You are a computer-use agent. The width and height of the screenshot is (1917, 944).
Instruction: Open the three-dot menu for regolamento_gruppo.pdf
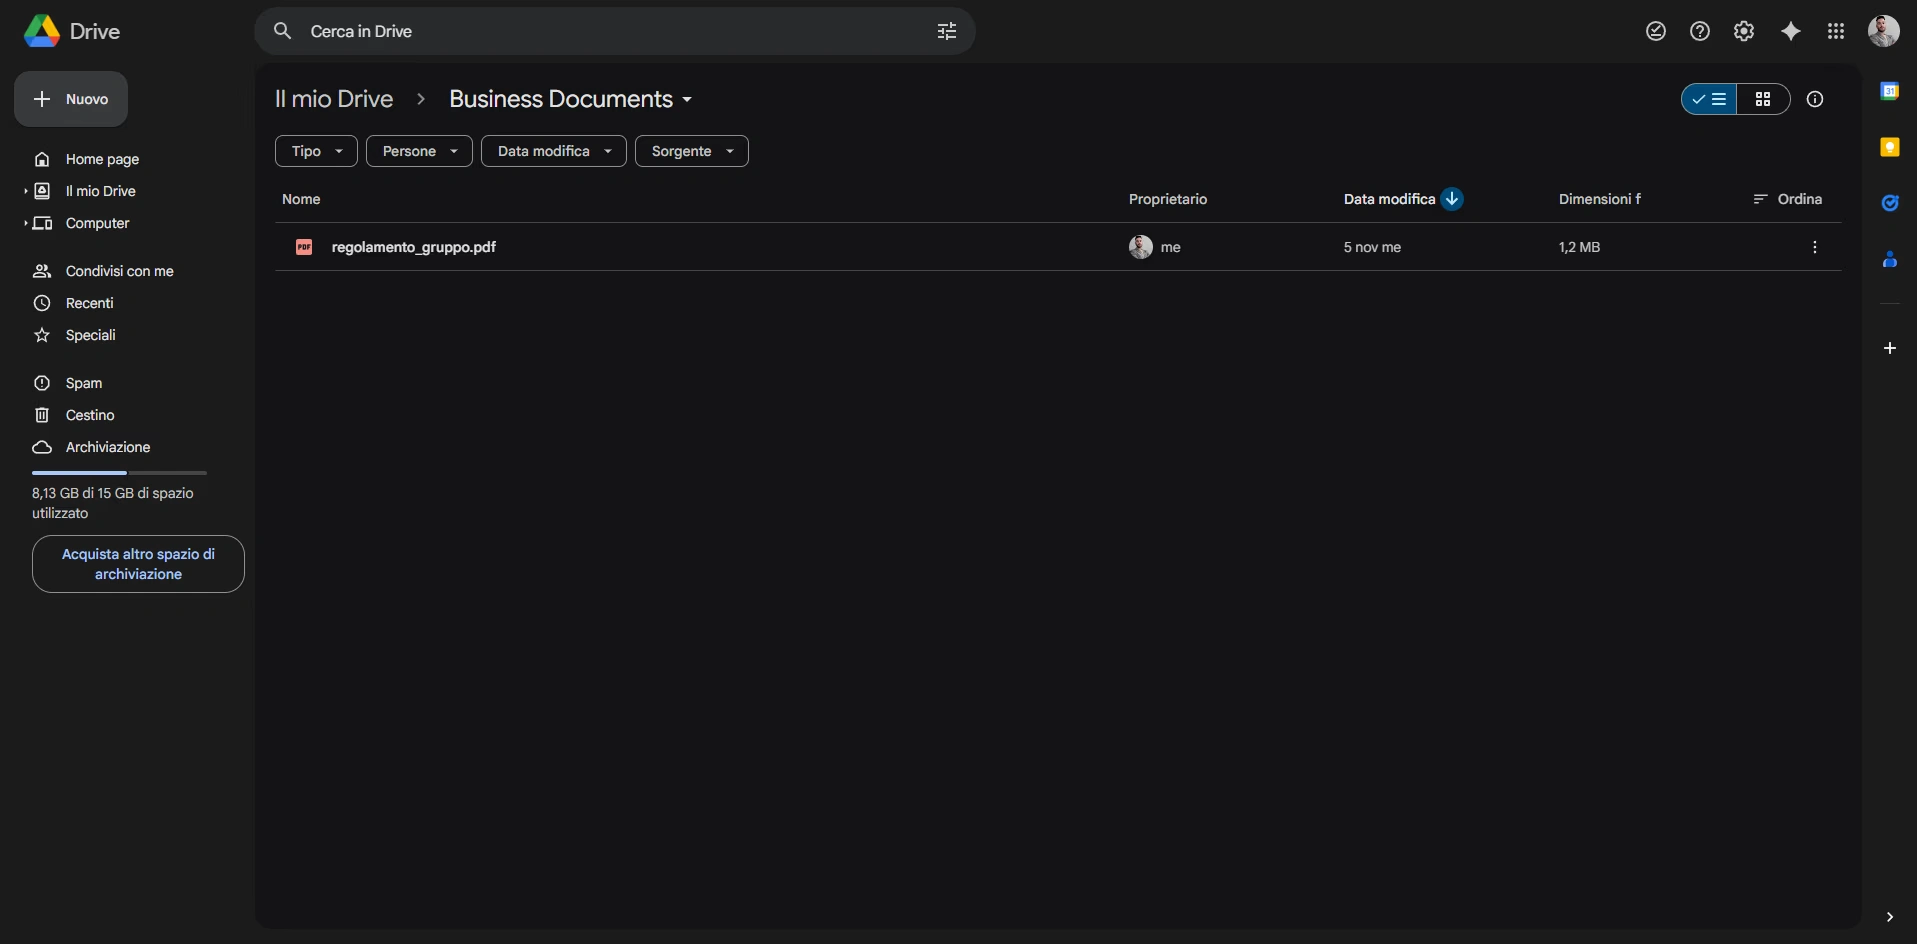(1814, 247)
